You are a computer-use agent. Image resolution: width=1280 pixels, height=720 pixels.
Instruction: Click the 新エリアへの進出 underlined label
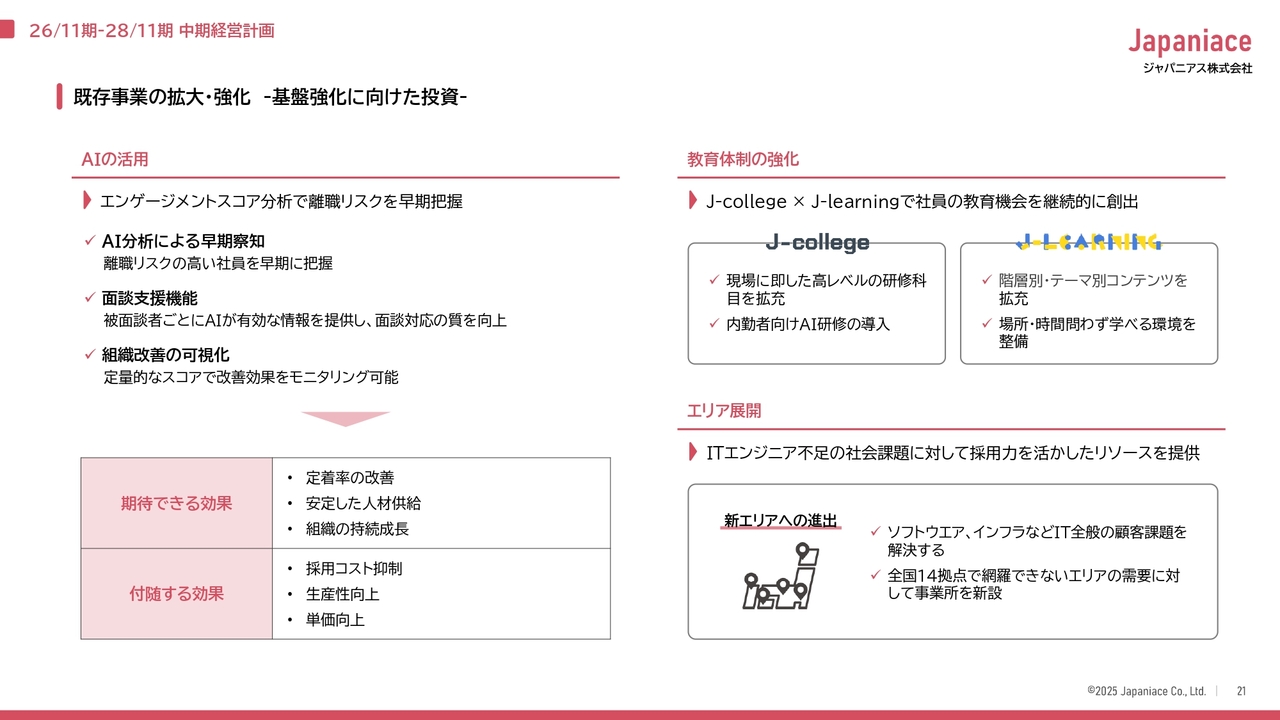(x=780, y=520)
